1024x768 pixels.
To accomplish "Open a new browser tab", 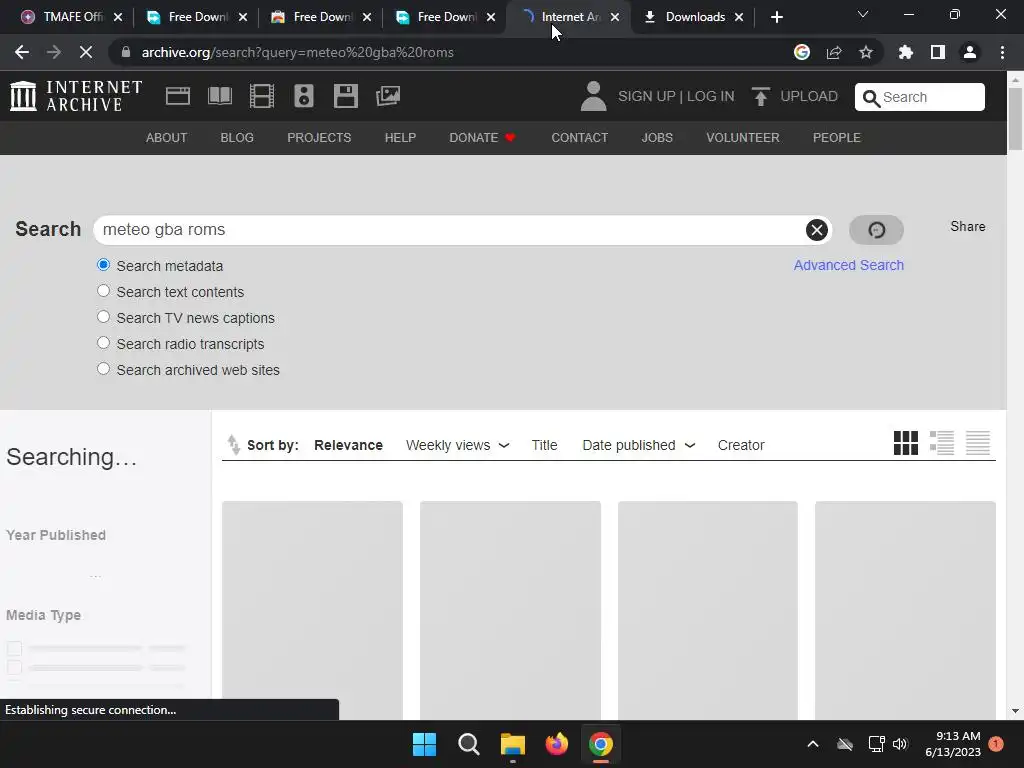I will pos(776,17).
